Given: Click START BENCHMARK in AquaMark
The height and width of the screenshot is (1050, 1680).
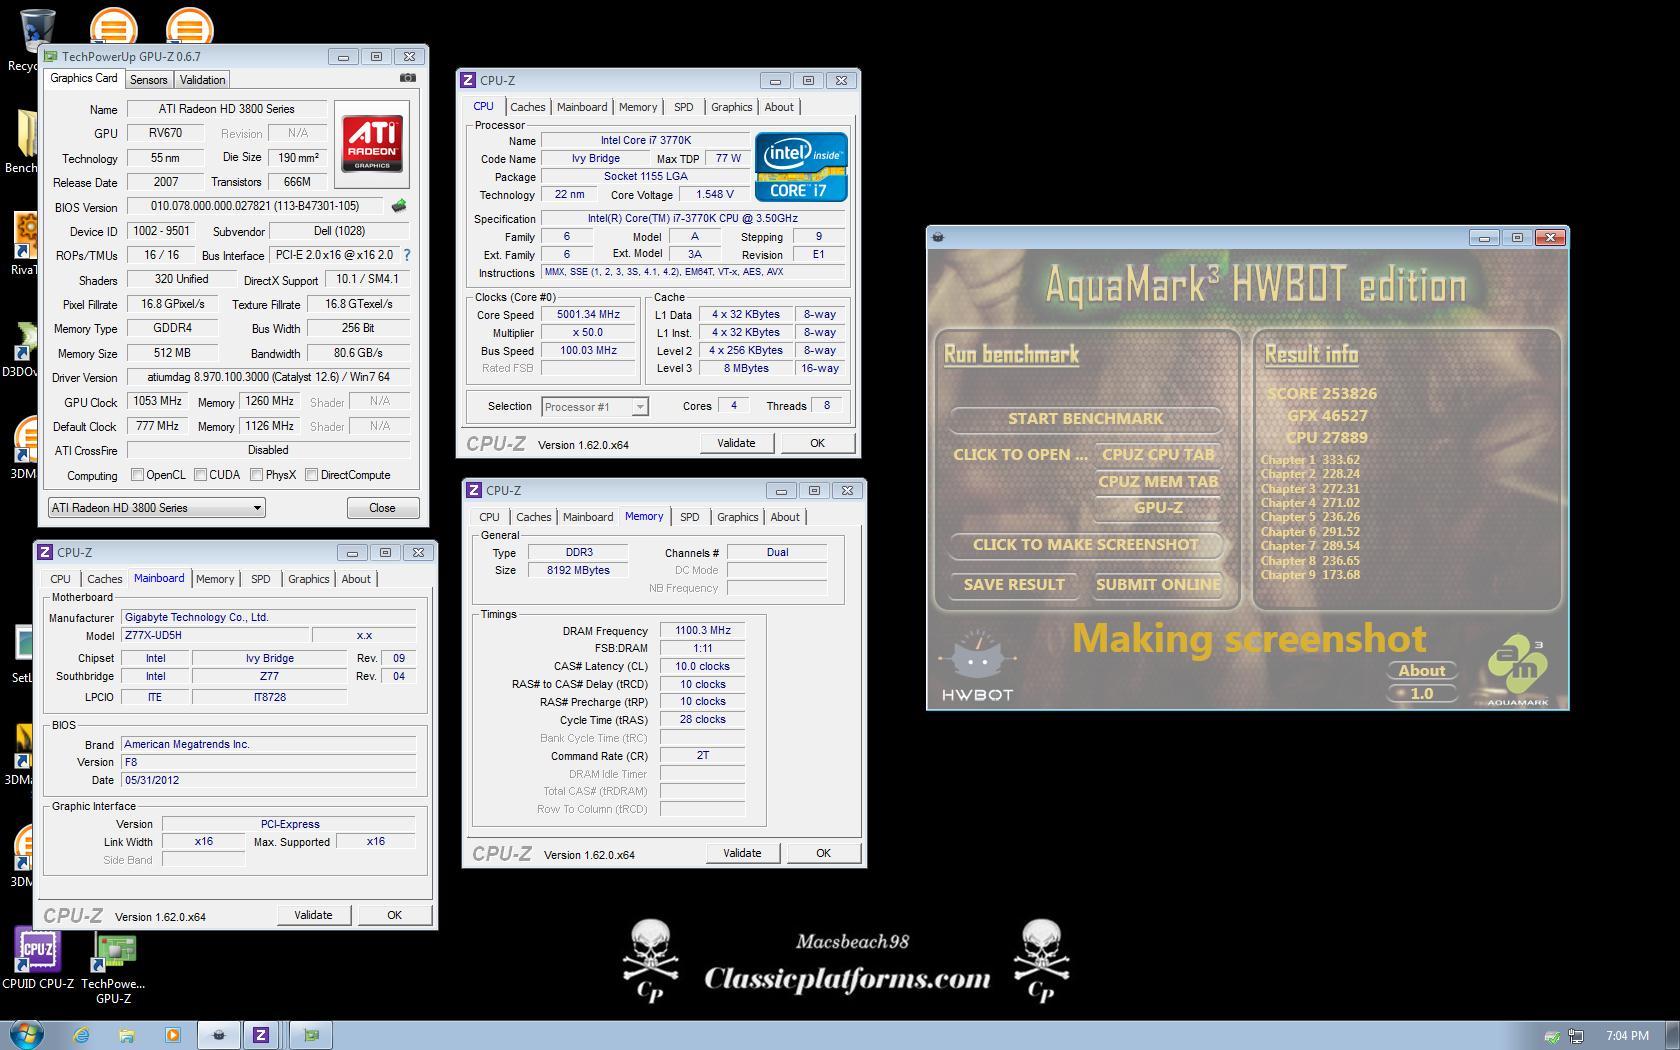Looking at the screenshot, I should click(x=1085, y=419).
